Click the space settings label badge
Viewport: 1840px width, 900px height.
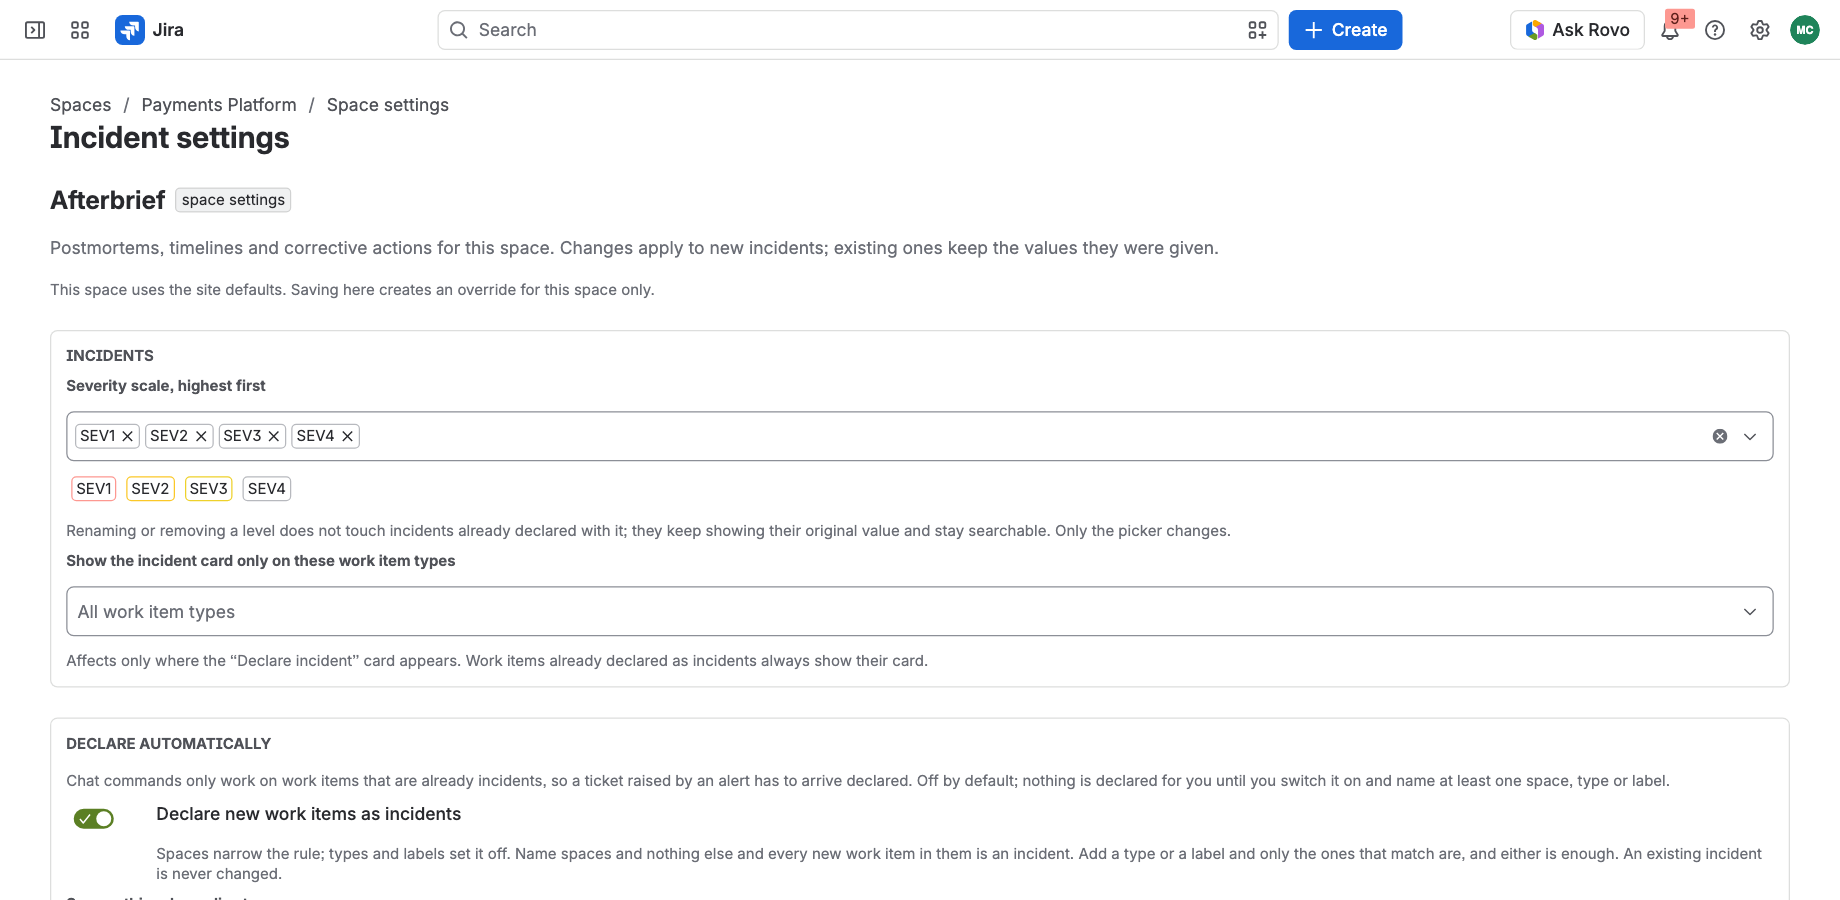coord(233,200)
